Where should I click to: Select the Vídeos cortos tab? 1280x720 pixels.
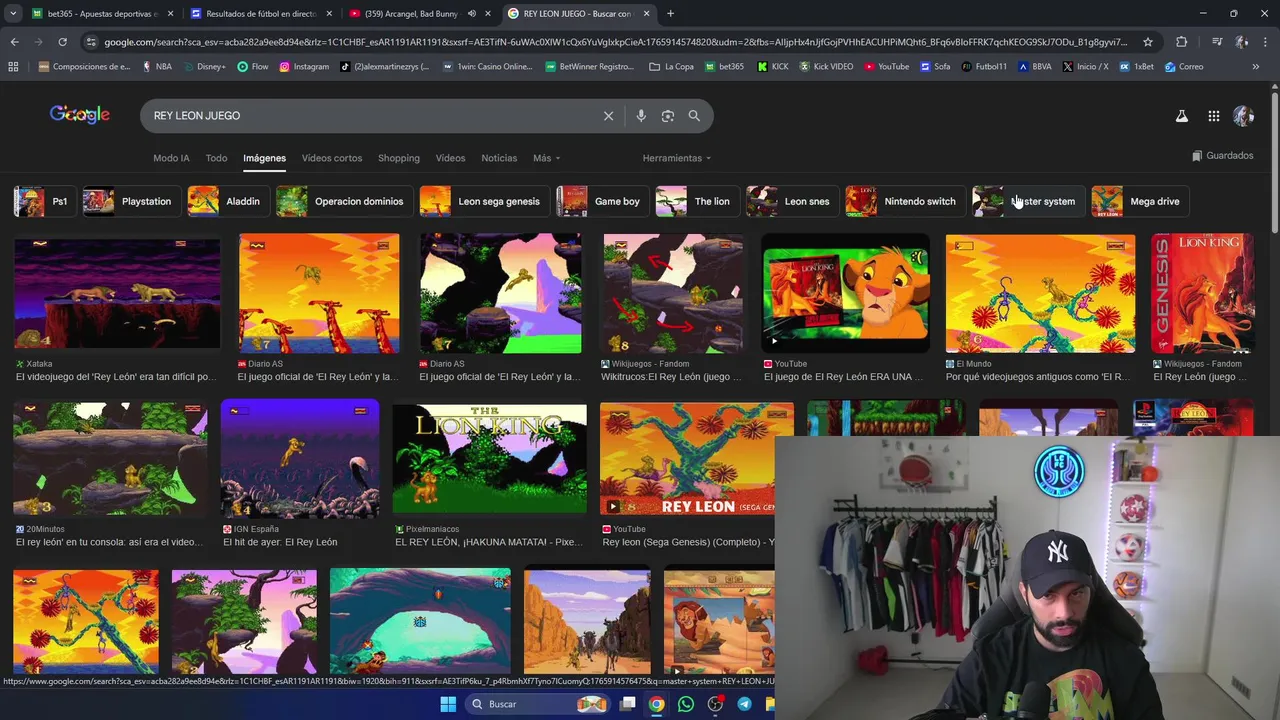point(332,158)
